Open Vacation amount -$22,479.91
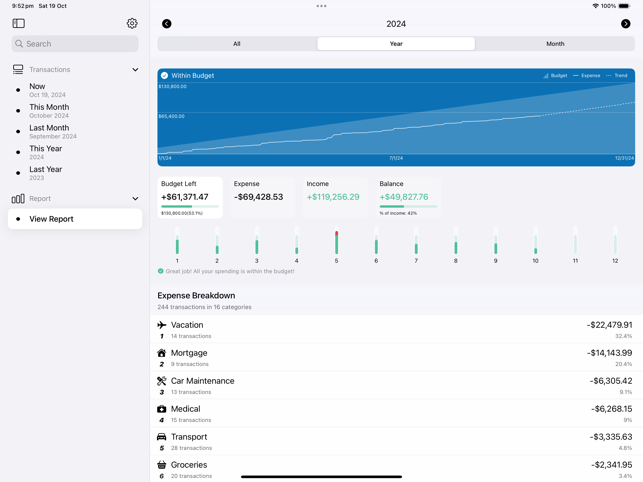Screen dimensions: 643x482 coord(609,325)
